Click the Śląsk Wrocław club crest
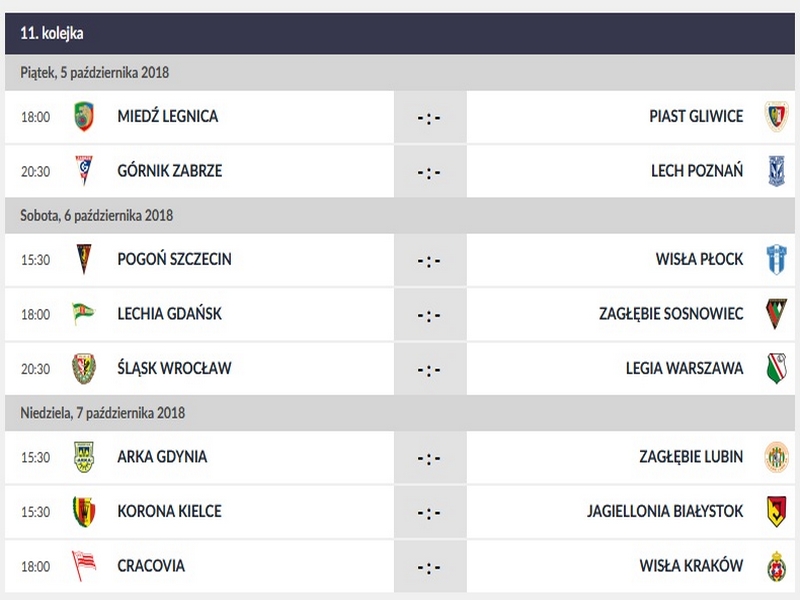The image size is (800, 600). (83, 368)
